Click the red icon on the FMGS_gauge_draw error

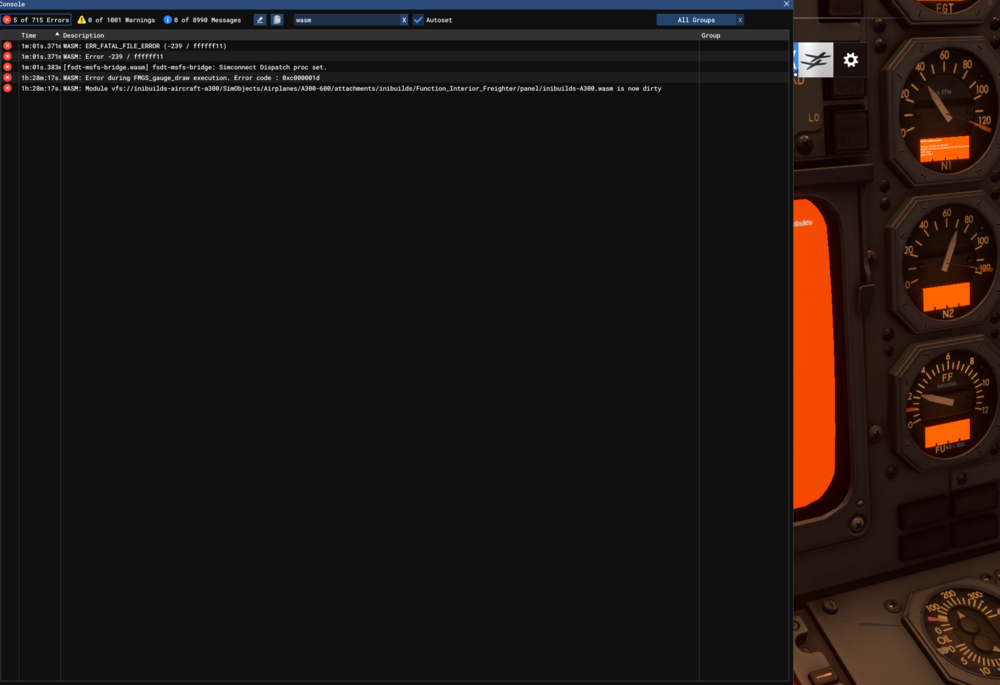click(6, 77)
